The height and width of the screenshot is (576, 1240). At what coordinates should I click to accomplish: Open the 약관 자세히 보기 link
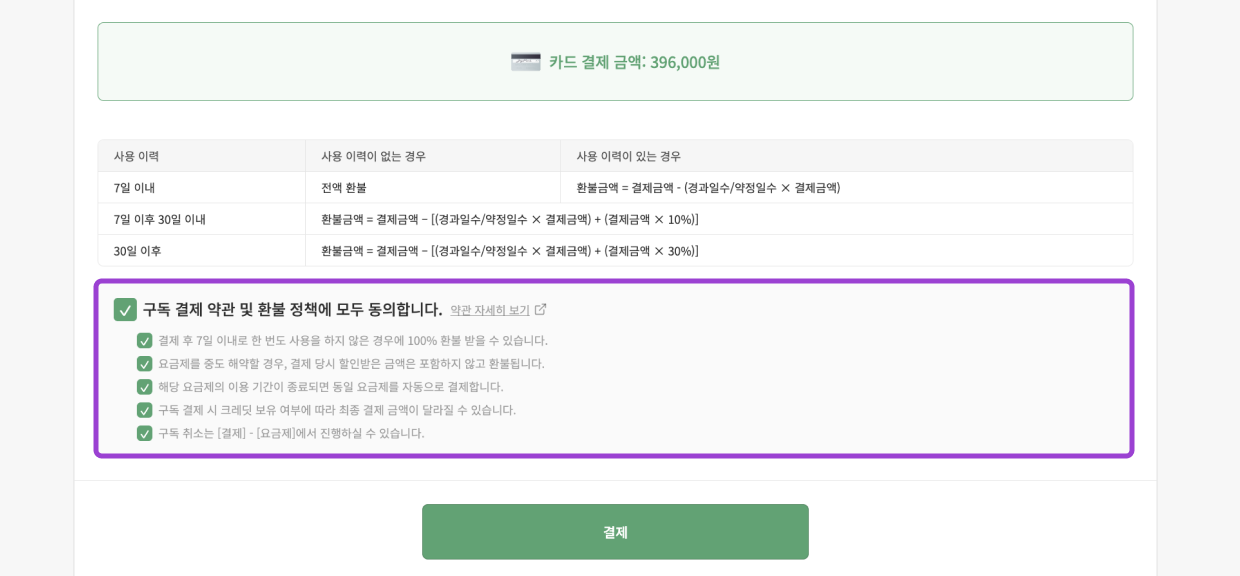tap(490, 310)
